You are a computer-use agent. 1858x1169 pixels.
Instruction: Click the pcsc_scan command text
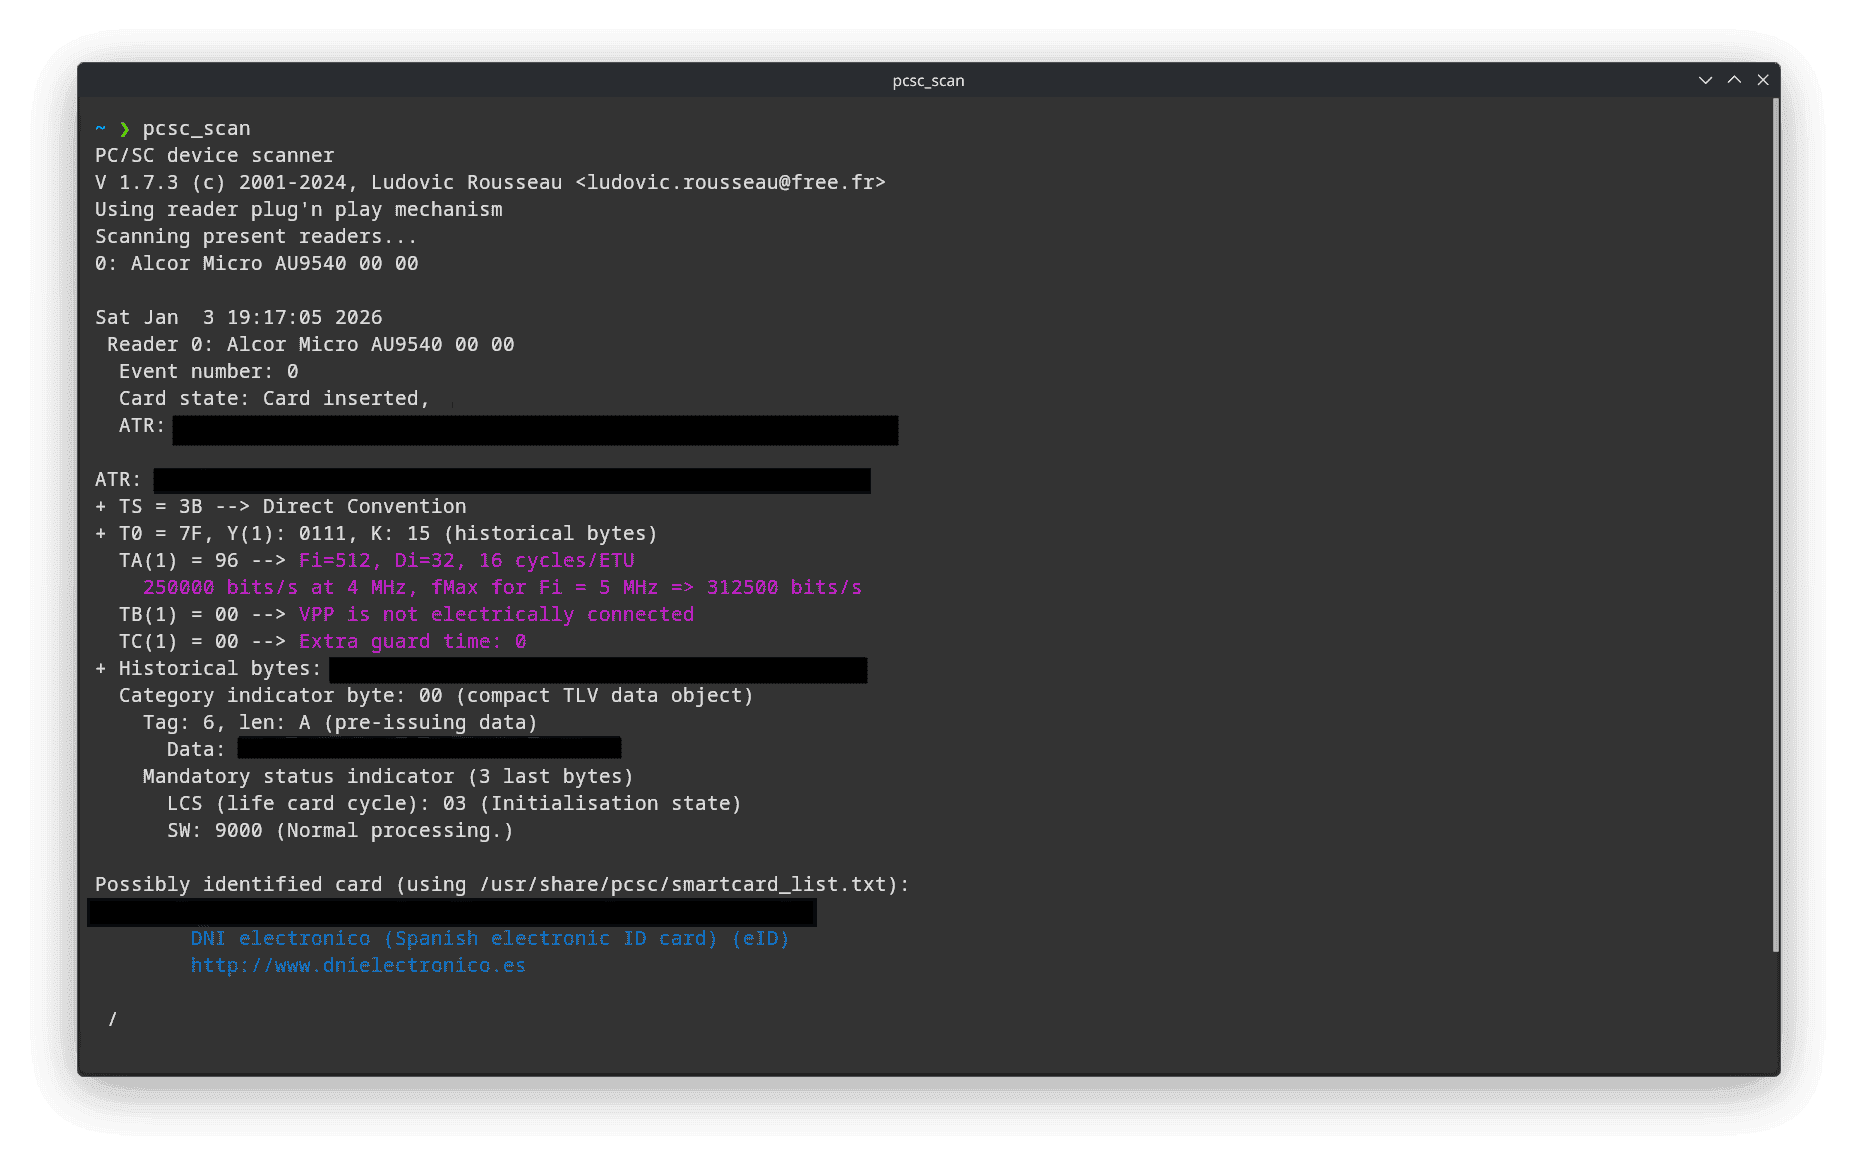point(197,128)
